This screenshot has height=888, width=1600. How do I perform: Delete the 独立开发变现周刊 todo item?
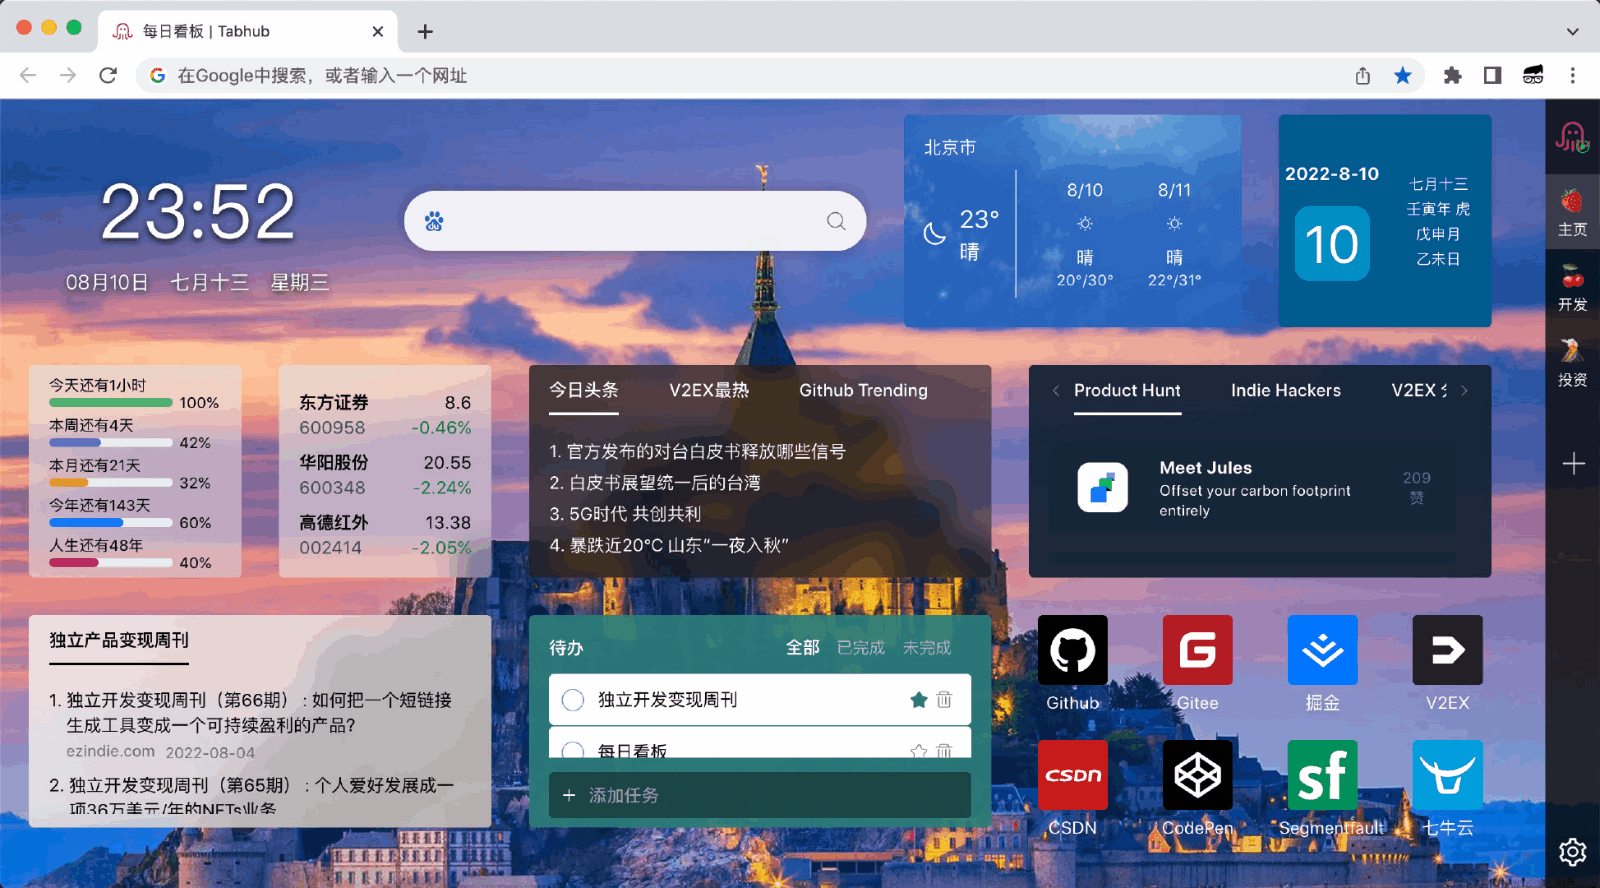click(944, 700)
